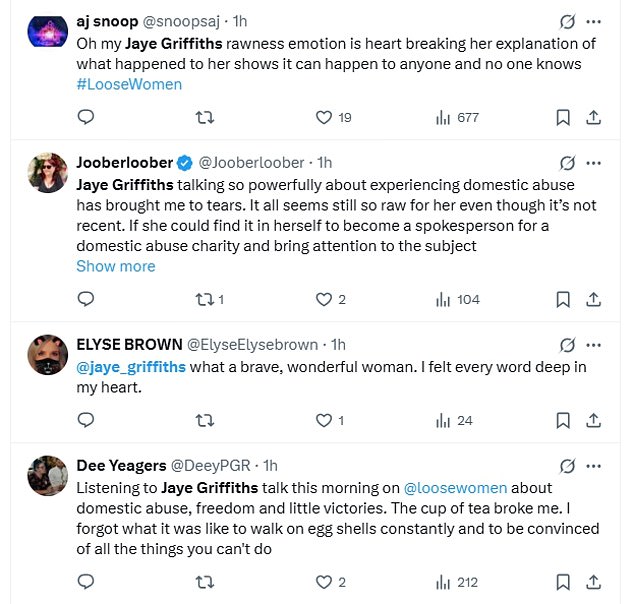Screen dimensions: 634x604
Task: Open the @jaye_griffiths mention link
Action: [131, 367]
